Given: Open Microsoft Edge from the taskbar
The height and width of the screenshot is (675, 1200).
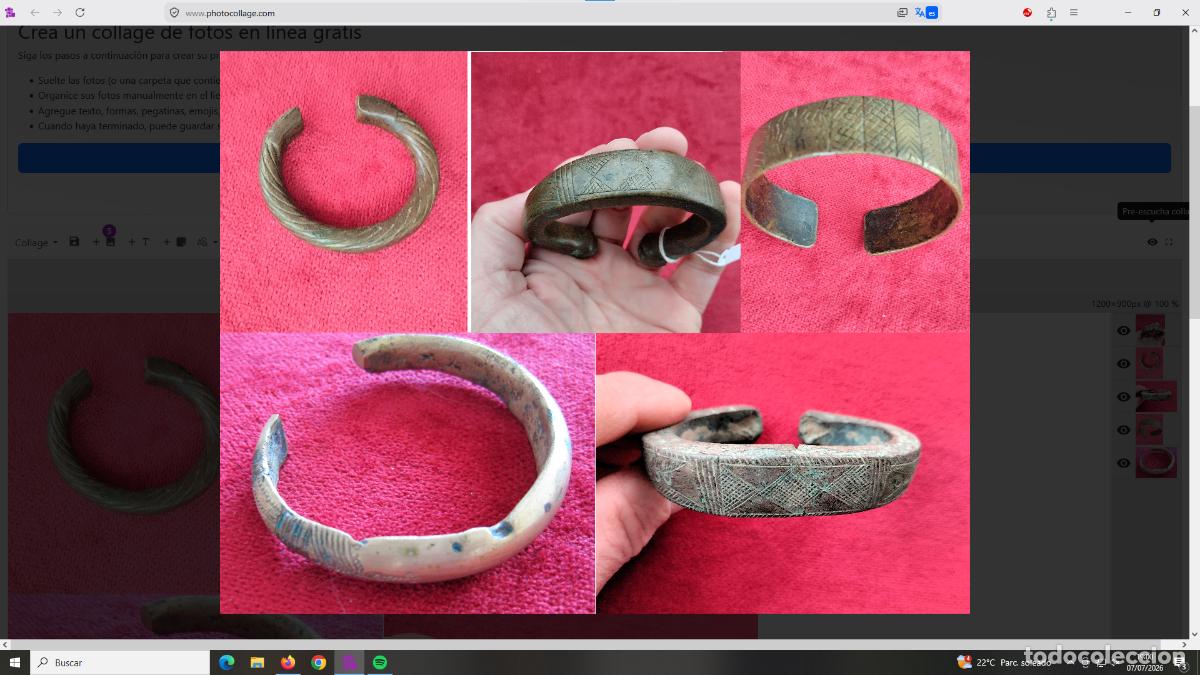Looking at the screenshot, I should pos(226,662).
